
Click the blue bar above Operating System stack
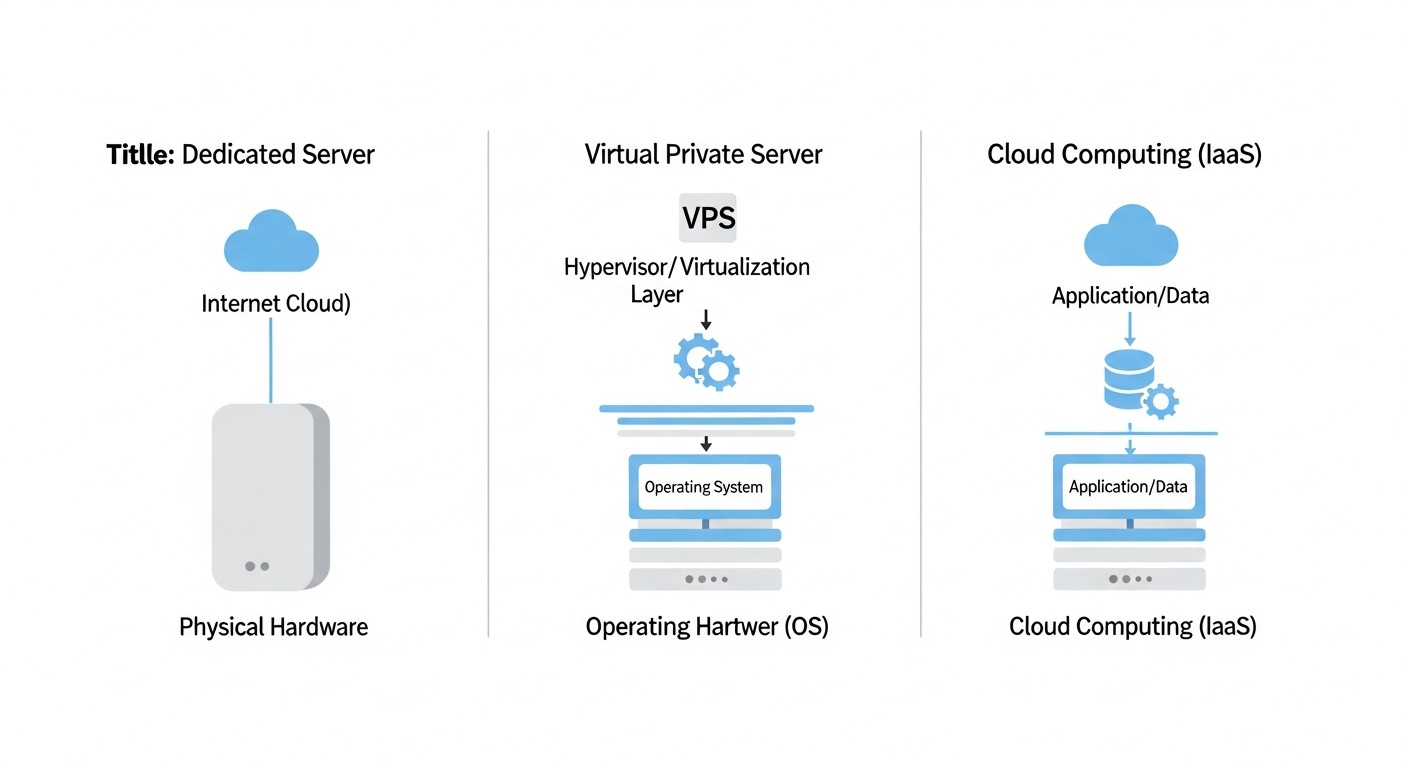click(x=706, y=409)
